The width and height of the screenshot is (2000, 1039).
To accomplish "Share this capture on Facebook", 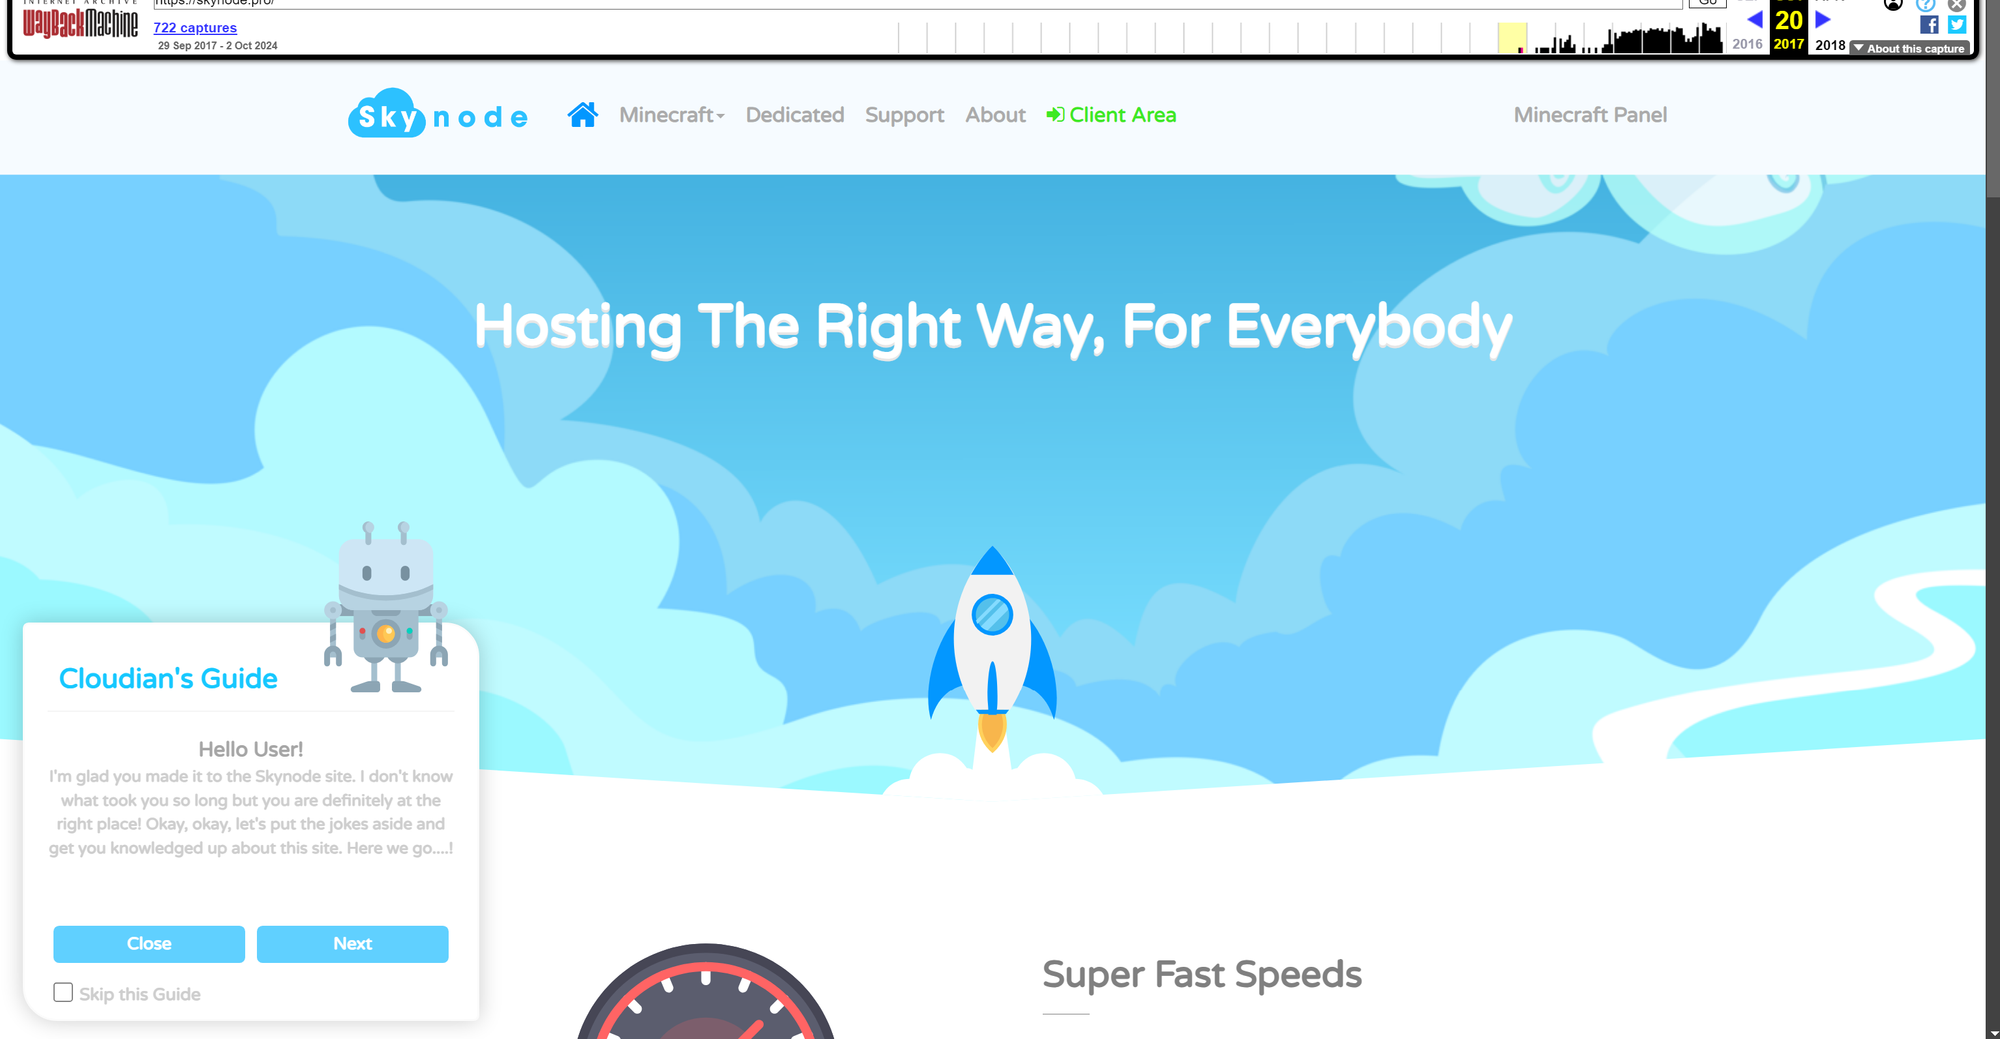I will (1929, 25).
